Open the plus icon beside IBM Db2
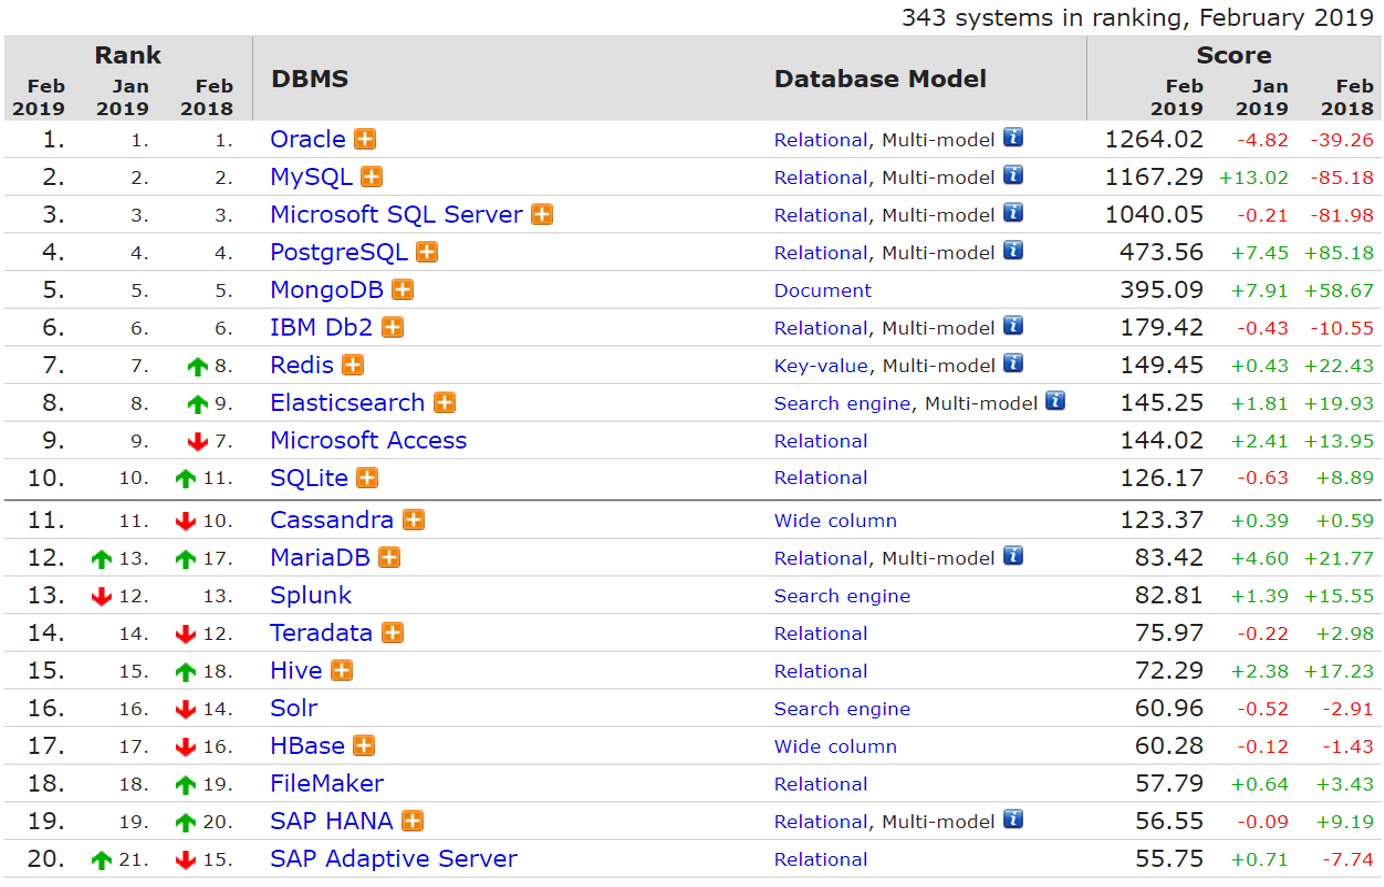This screenshot has height=887, width=1384. pyautogui.click(x=393, y=327)
